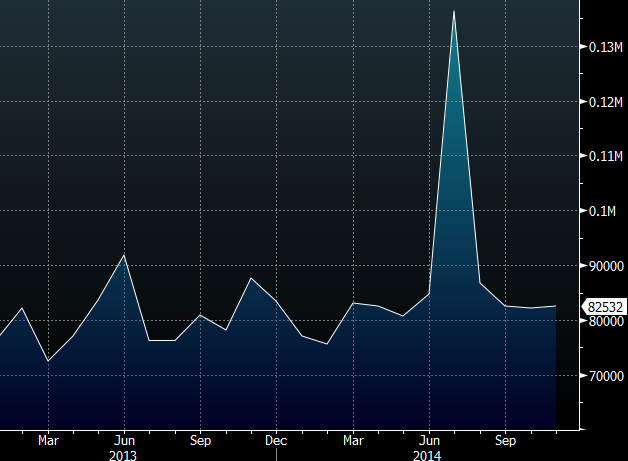
Task: Click the Mar label just after Dec
Action: [353, 441]
